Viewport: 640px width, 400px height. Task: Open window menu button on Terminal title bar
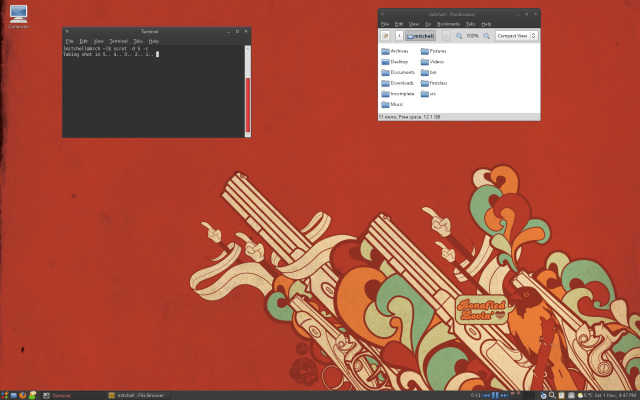67,31
